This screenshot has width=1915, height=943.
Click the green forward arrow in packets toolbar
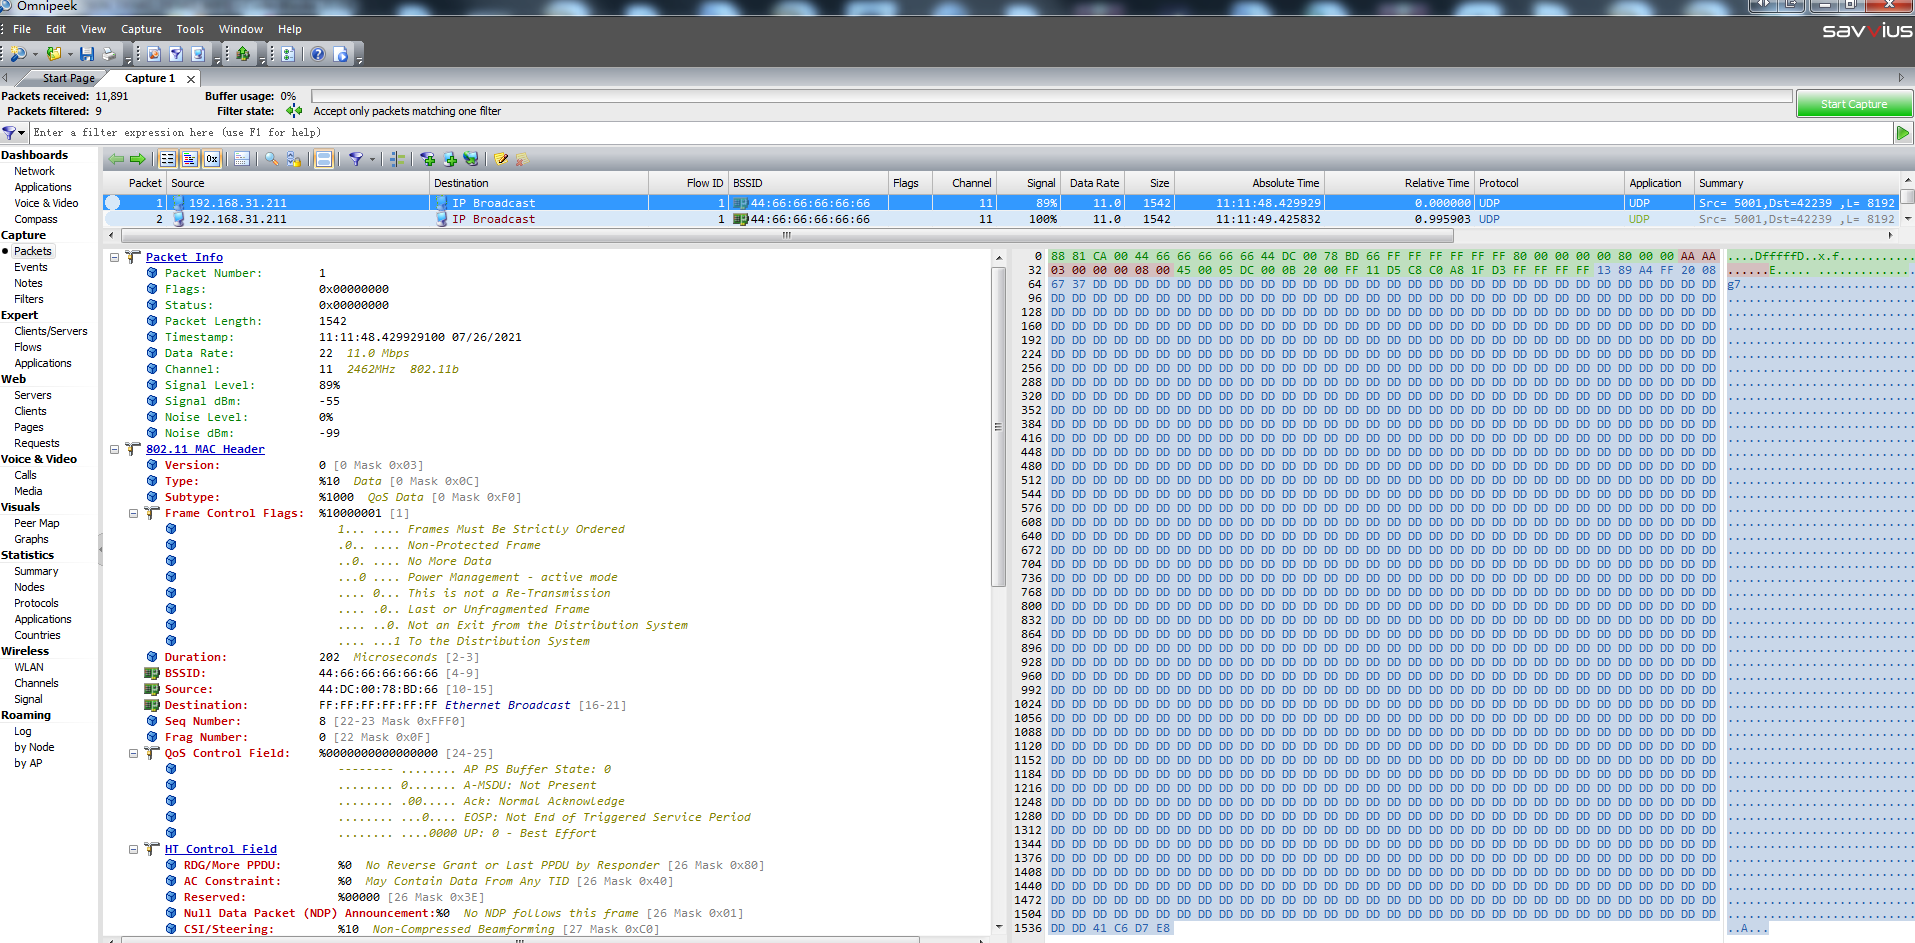138,159
